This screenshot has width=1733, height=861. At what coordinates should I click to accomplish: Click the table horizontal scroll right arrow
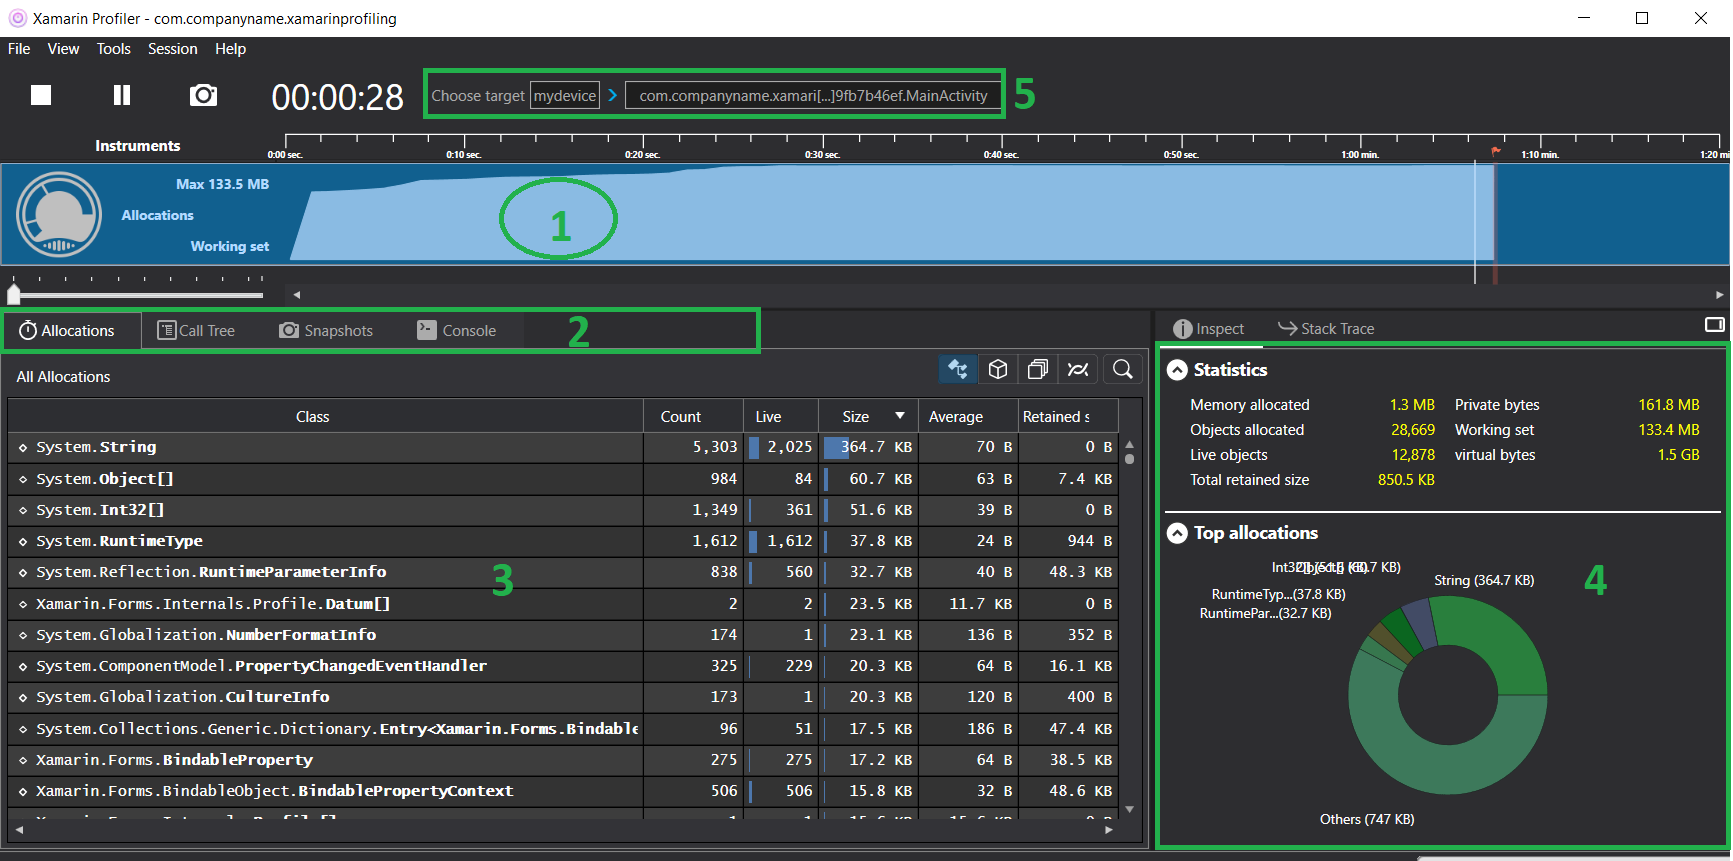[1108, 830]
